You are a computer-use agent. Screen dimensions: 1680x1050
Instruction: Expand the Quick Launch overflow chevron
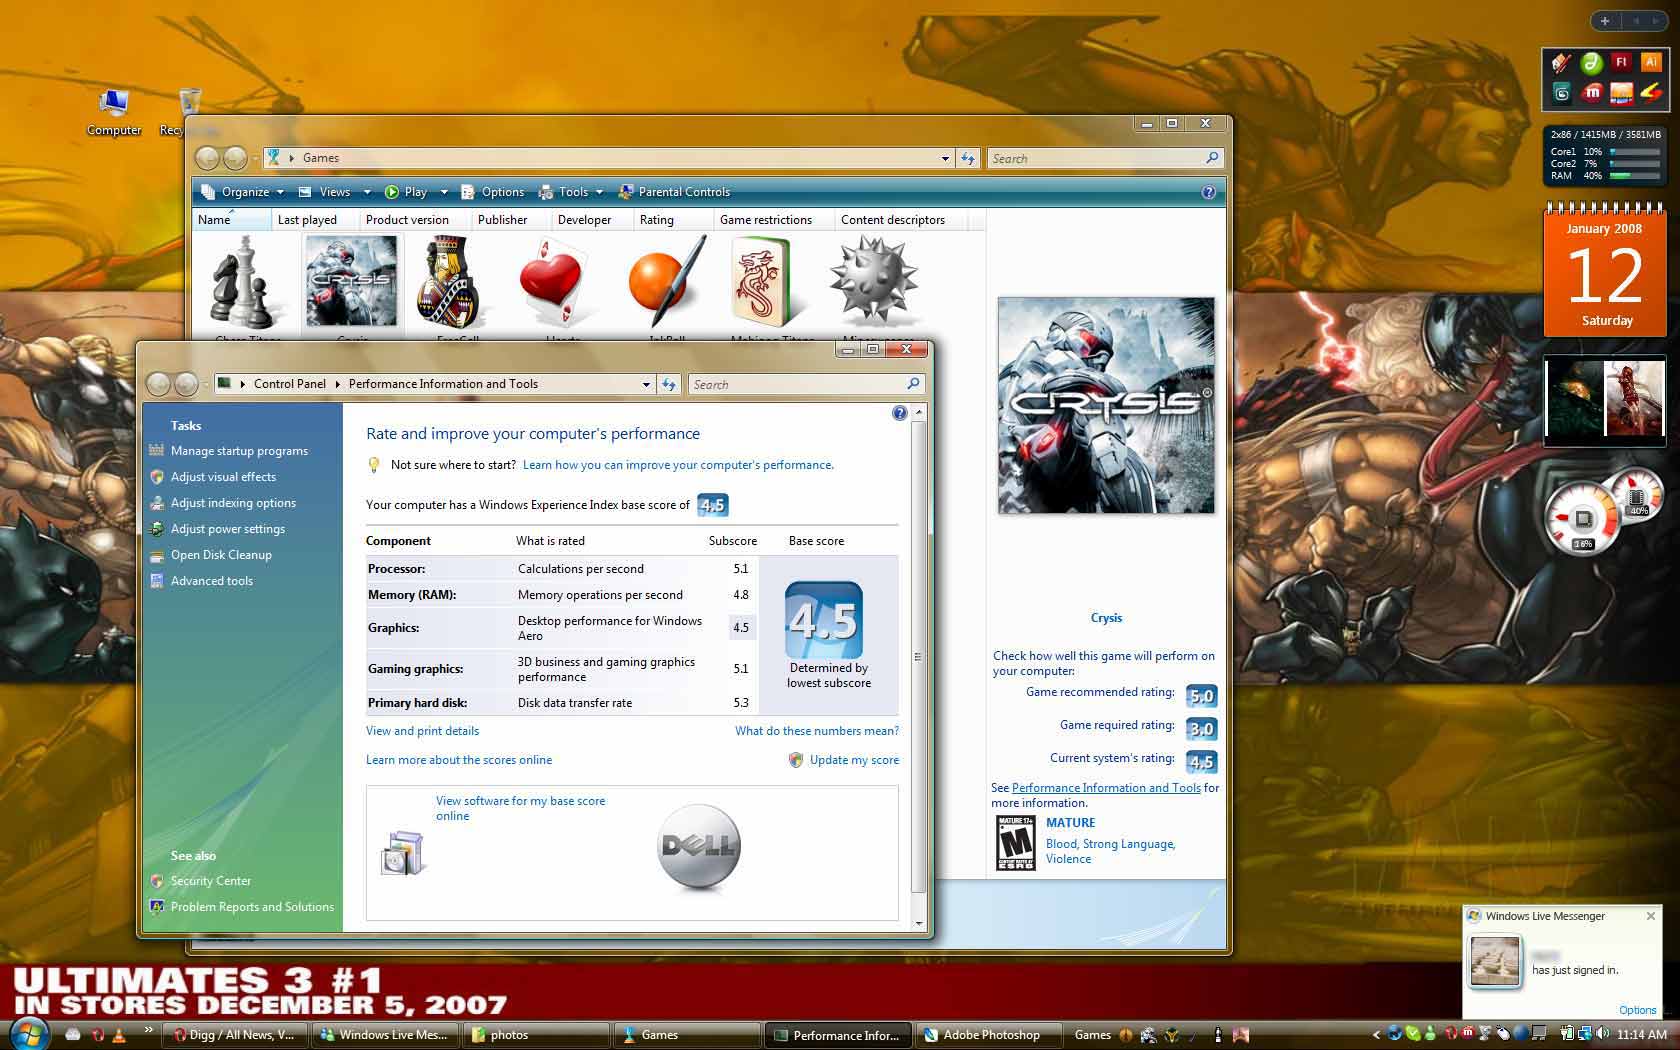(x=148, y=1029)
